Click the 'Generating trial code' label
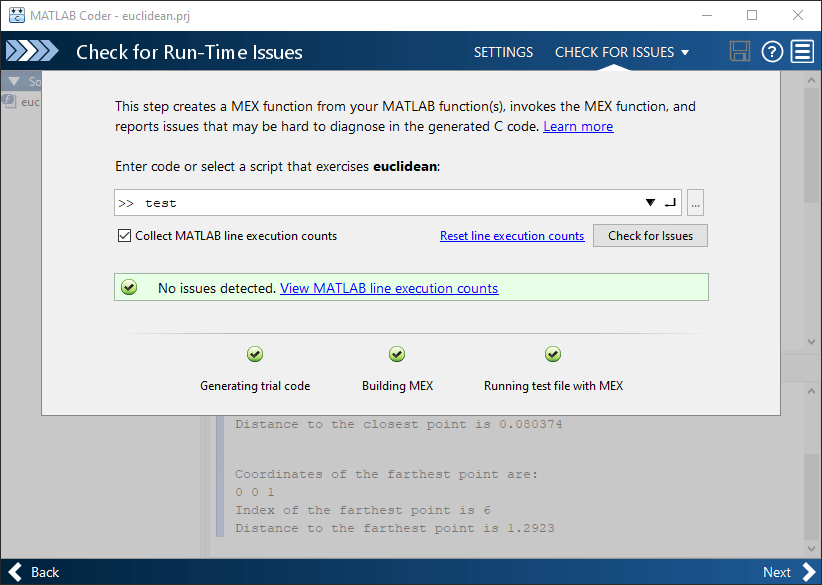The width and height of the screenshot is (822, 585). point(255,386)
